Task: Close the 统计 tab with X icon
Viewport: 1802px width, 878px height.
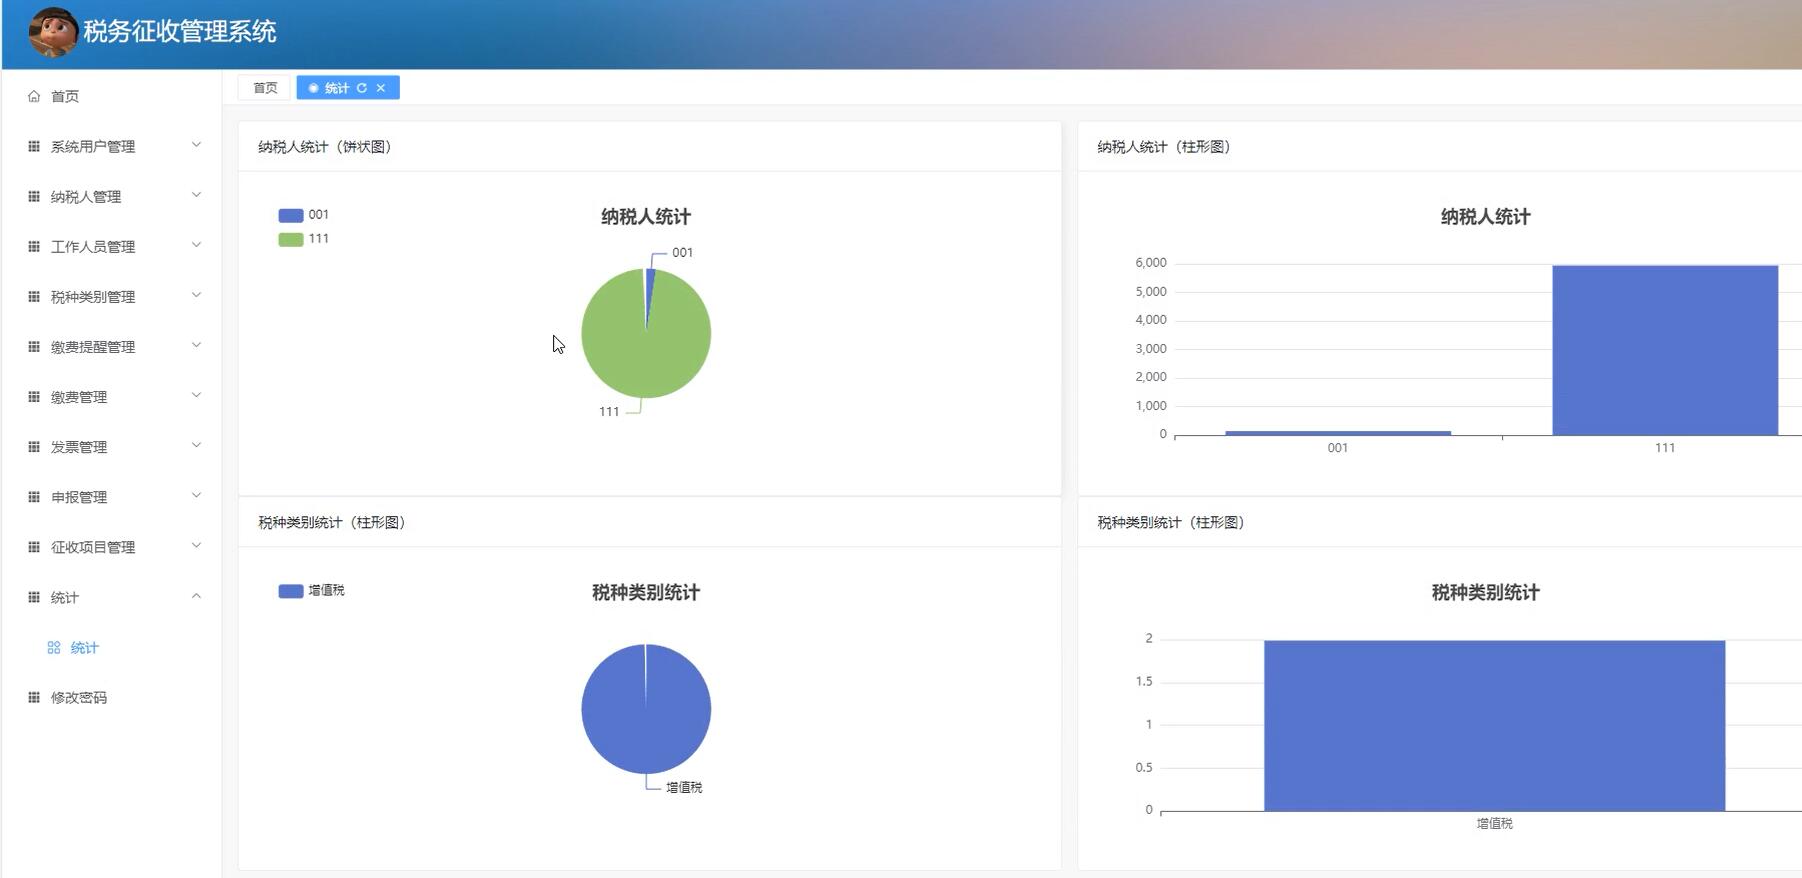Action: coord(381,88)
